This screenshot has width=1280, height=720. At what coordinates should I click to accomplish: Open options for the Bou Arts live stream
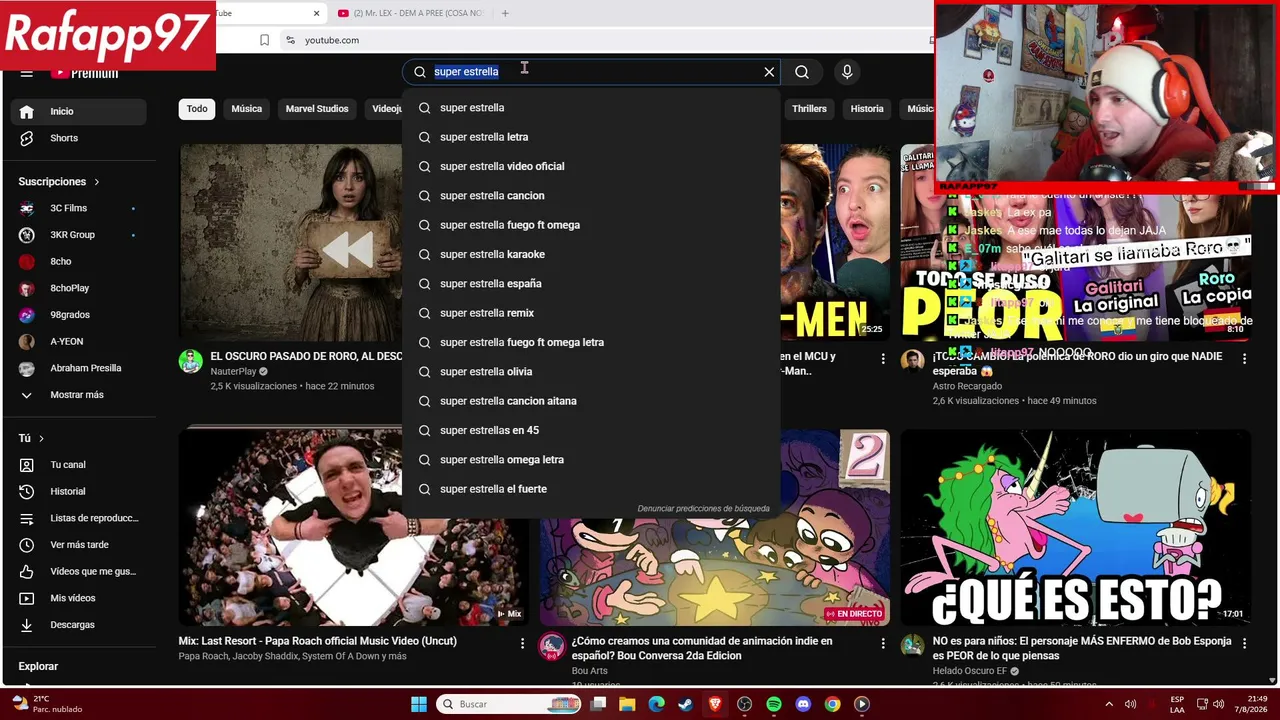tap(883, 643)
